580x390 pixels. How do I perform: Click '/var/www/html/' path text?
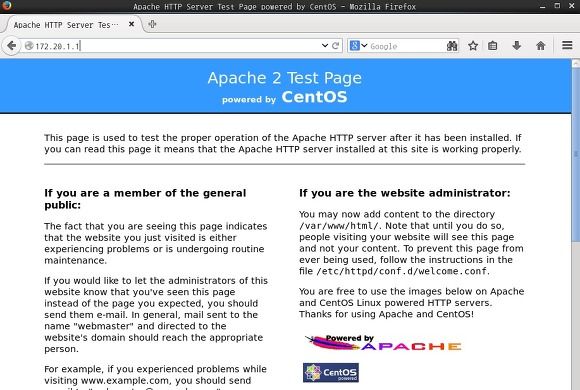(339, 226)
